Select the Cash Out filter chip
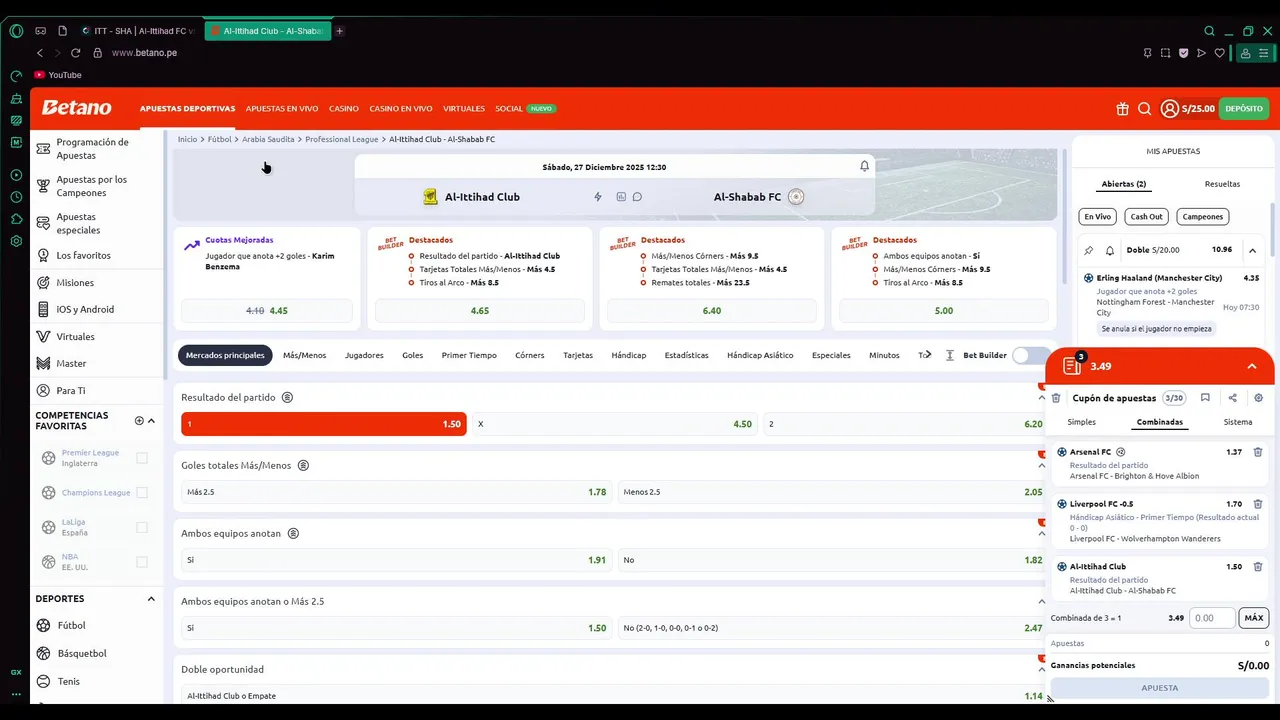Viewport: 1280px width, 720px height. click(1146, 216)
